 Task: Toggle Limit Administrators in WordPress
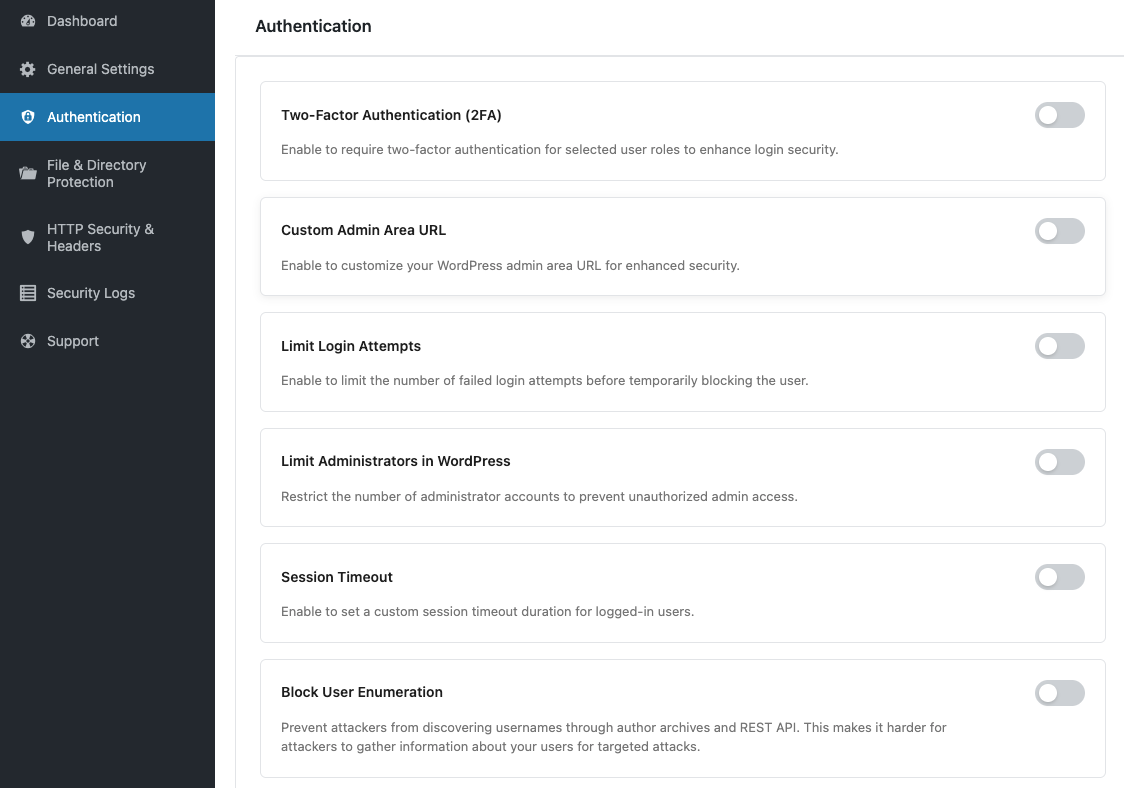(1059, 462)
